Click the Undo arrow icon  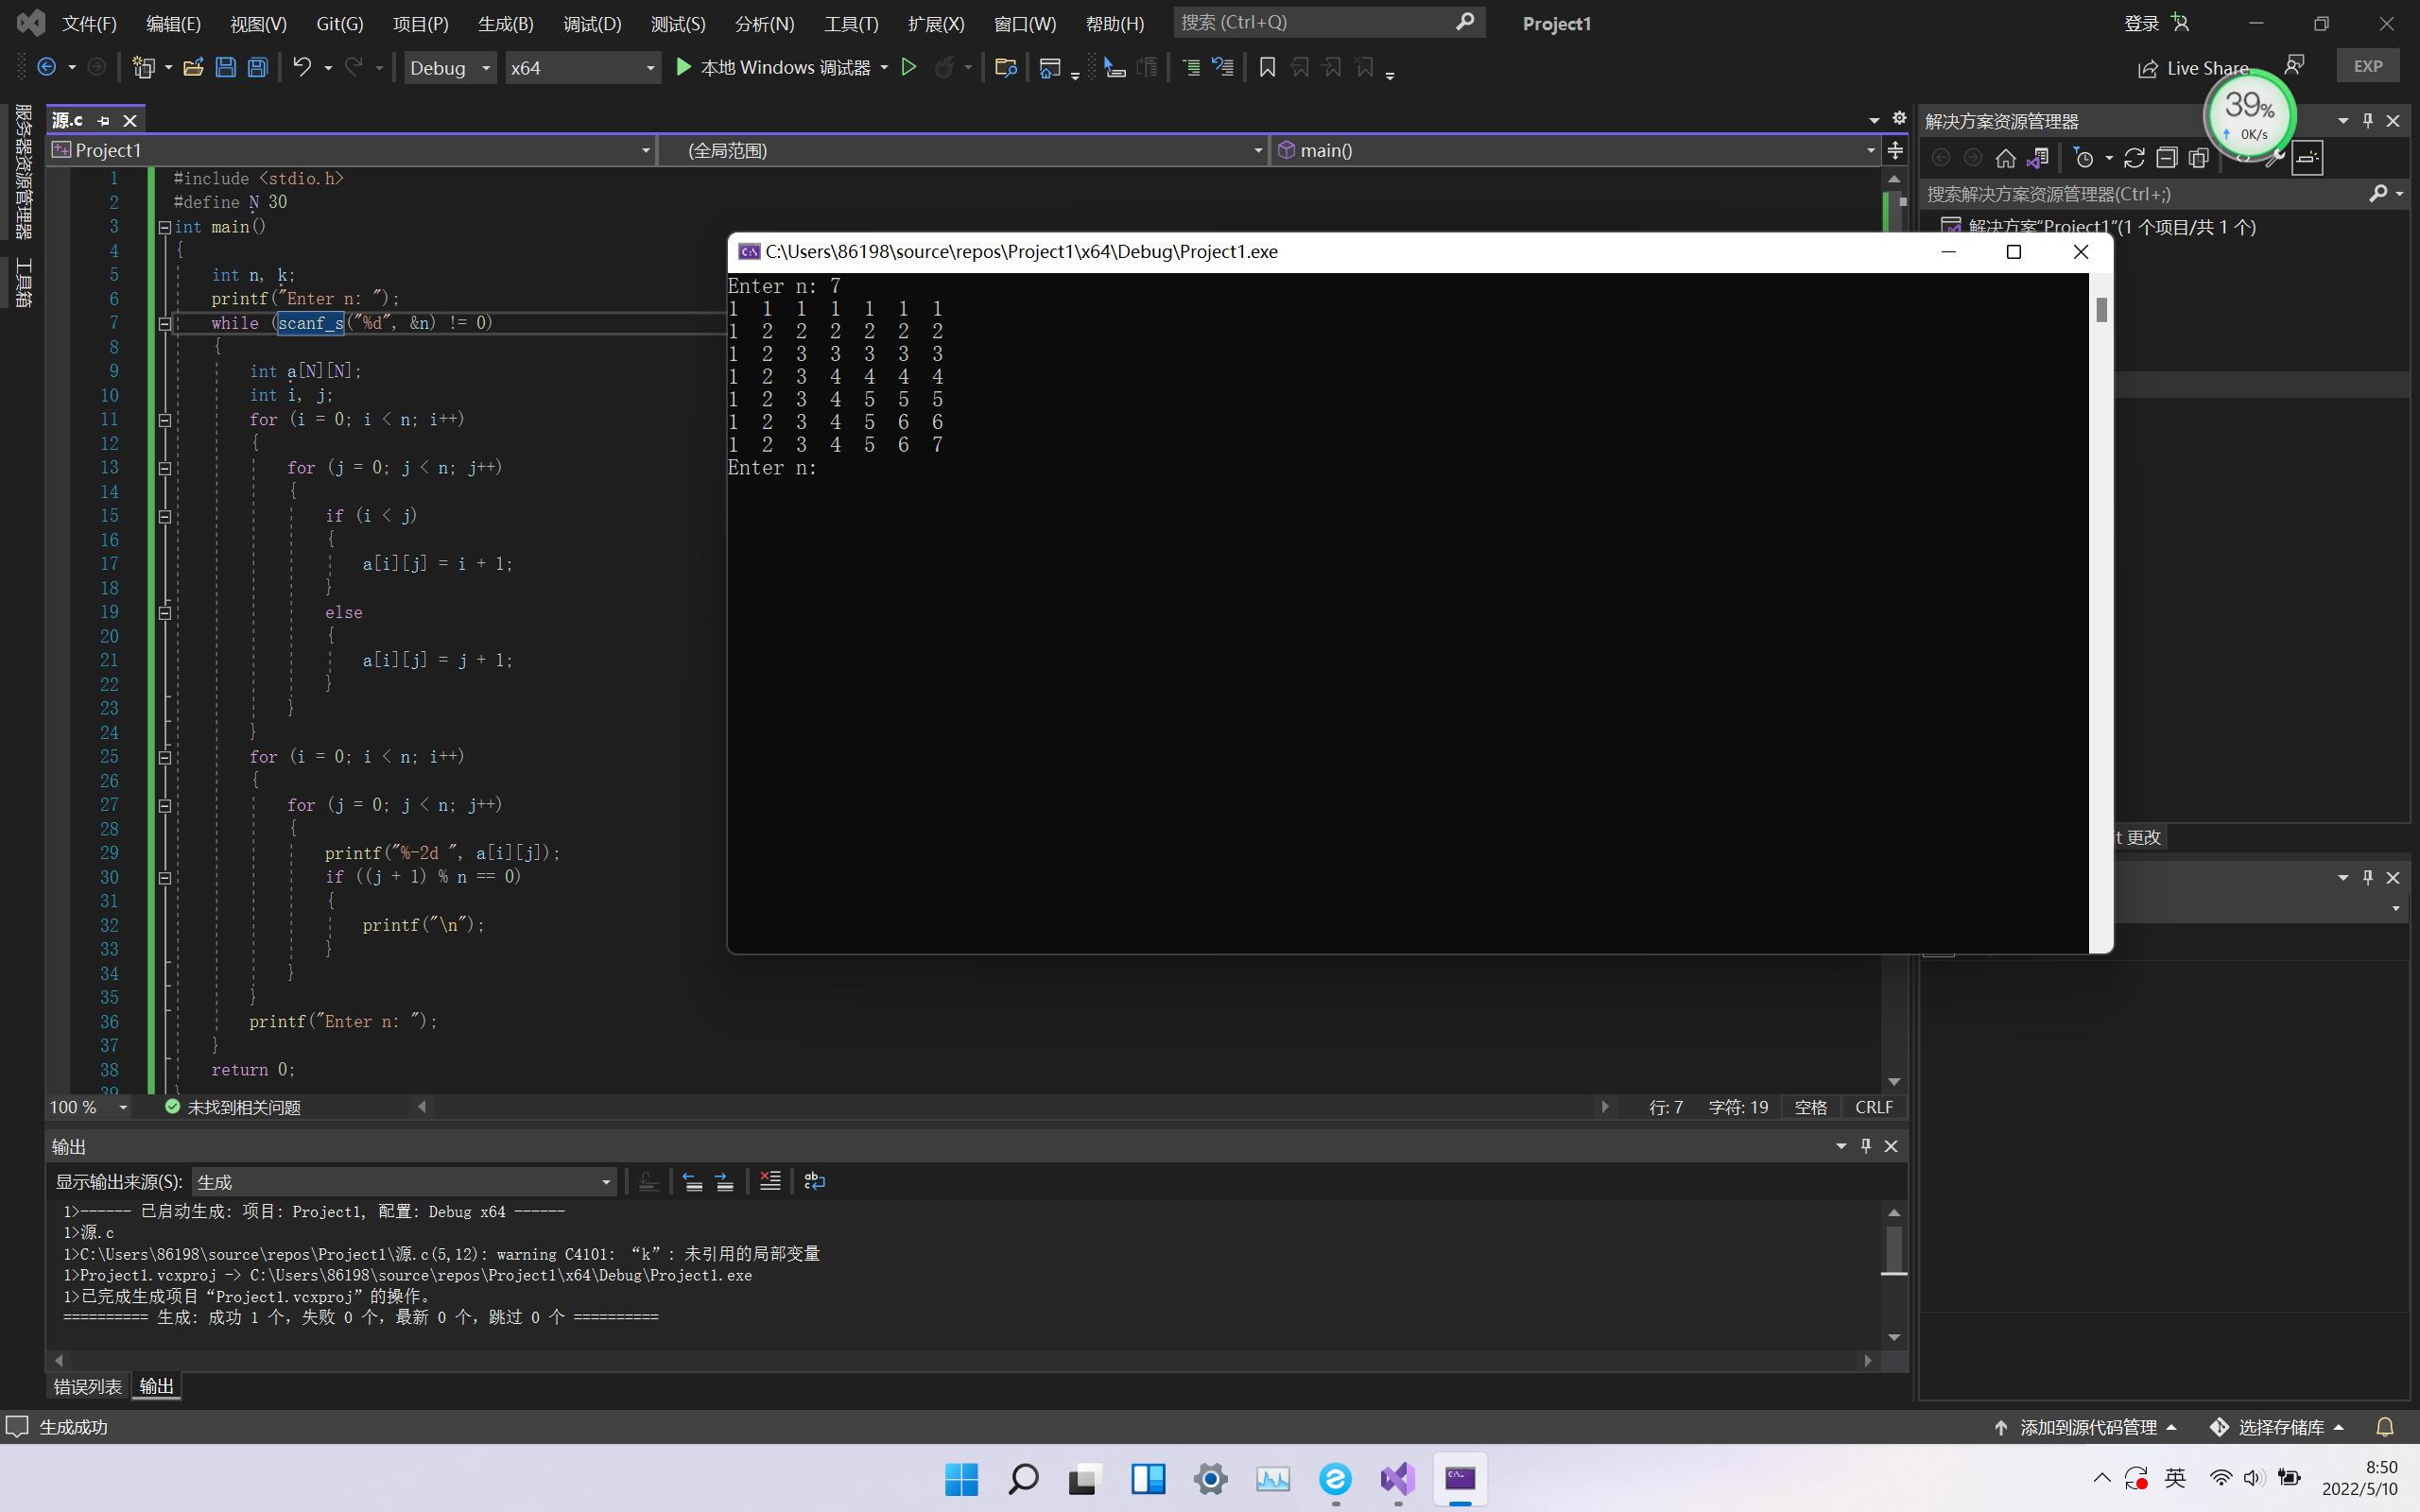(x=301, y=67)
